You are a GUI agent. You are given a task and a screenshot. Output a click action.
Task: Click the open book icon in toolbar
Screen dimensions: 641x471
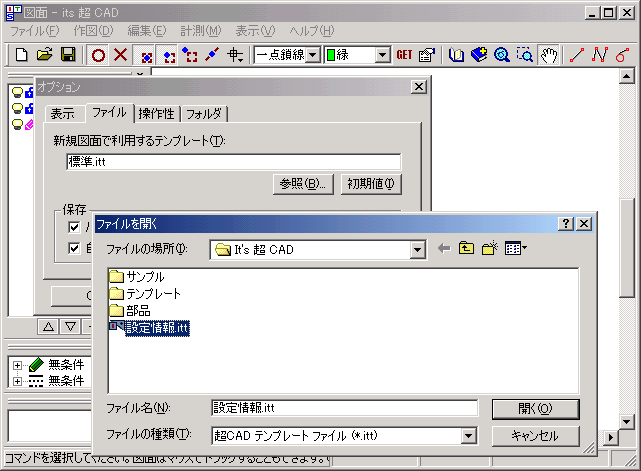point(456,55)
